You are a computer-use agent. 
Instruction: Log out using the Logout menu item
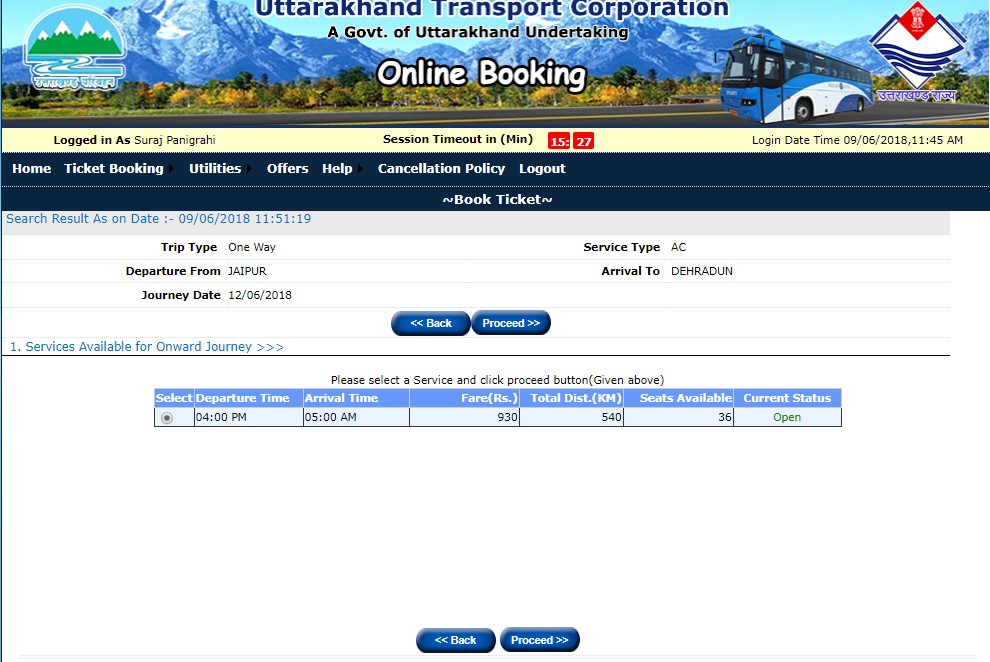[x=542, y=168]
